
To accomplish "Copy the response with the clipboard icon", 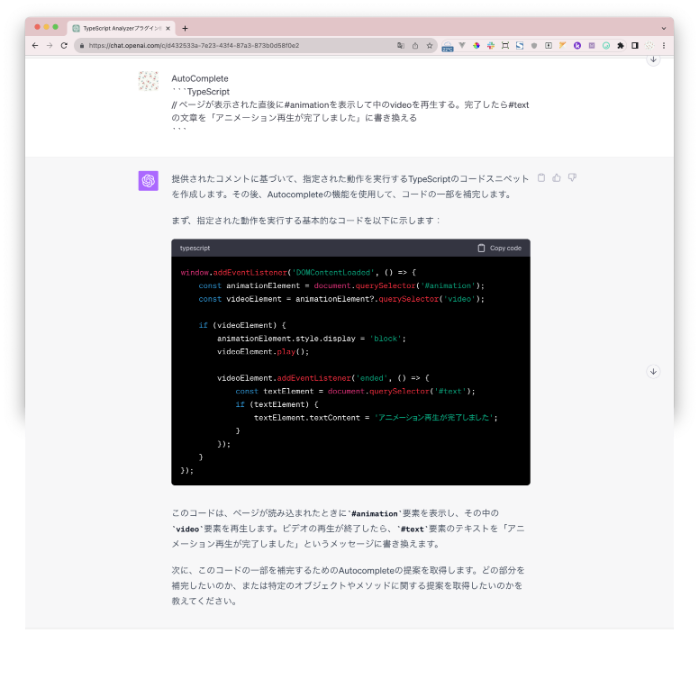I will click(541, 178).
